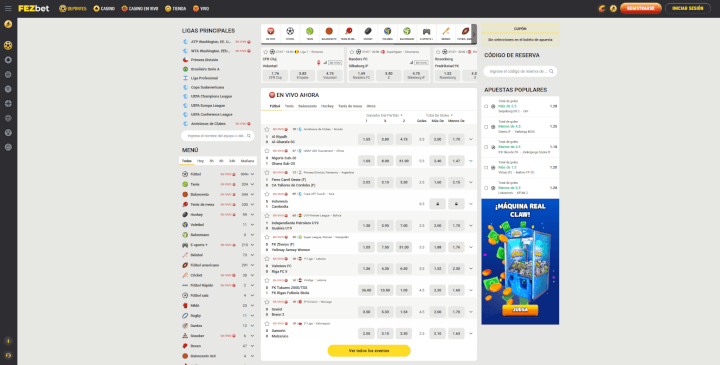The image size is (720, 365).
Task: Open the Máquina Real Claw promo banner
Action: pos(520,262)
